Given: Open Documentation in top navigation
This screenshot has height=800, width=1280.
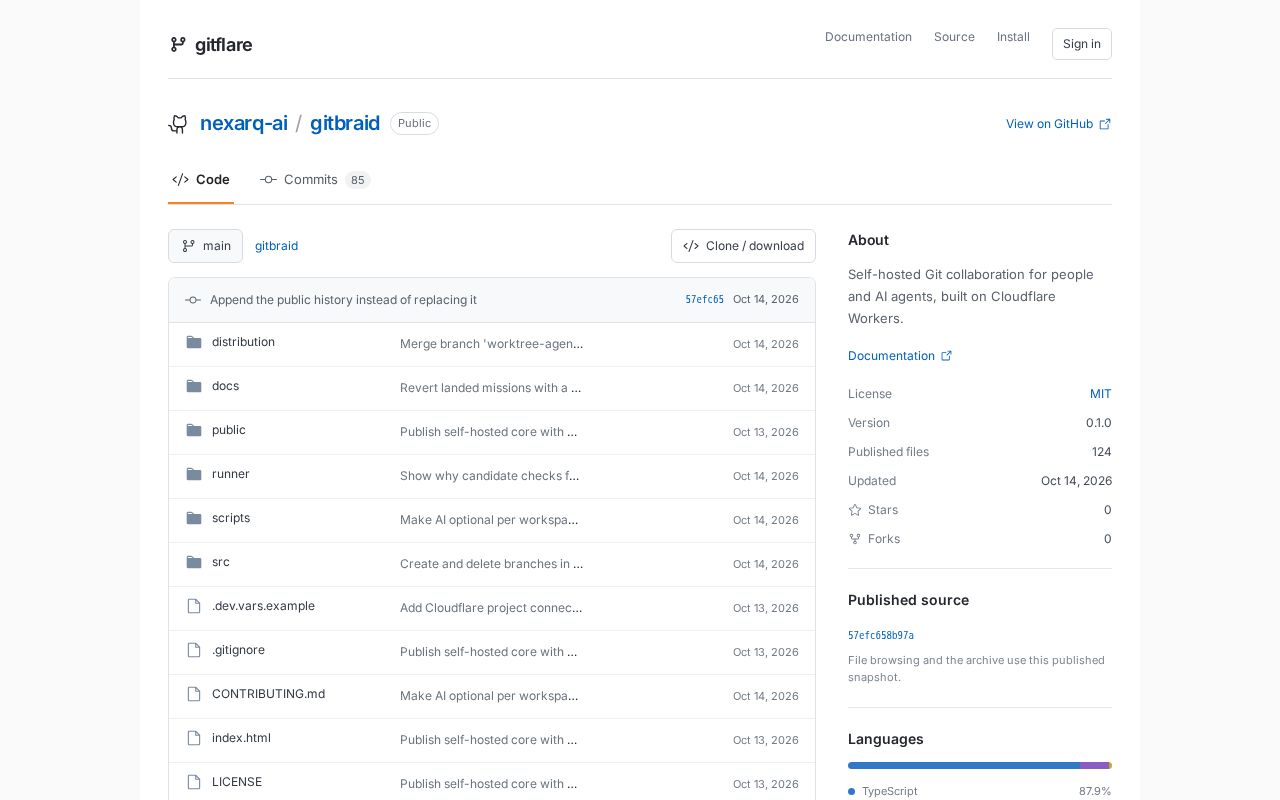Looking at the screenshot, I should click(x=868, y=37).
